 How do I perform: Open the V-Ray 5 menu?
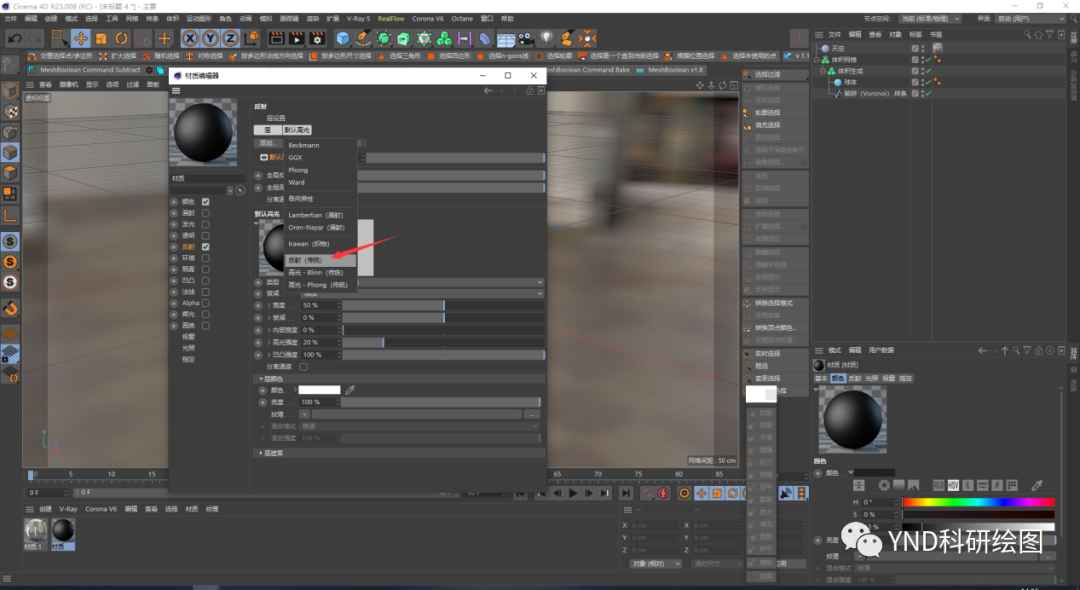point(358,19)
